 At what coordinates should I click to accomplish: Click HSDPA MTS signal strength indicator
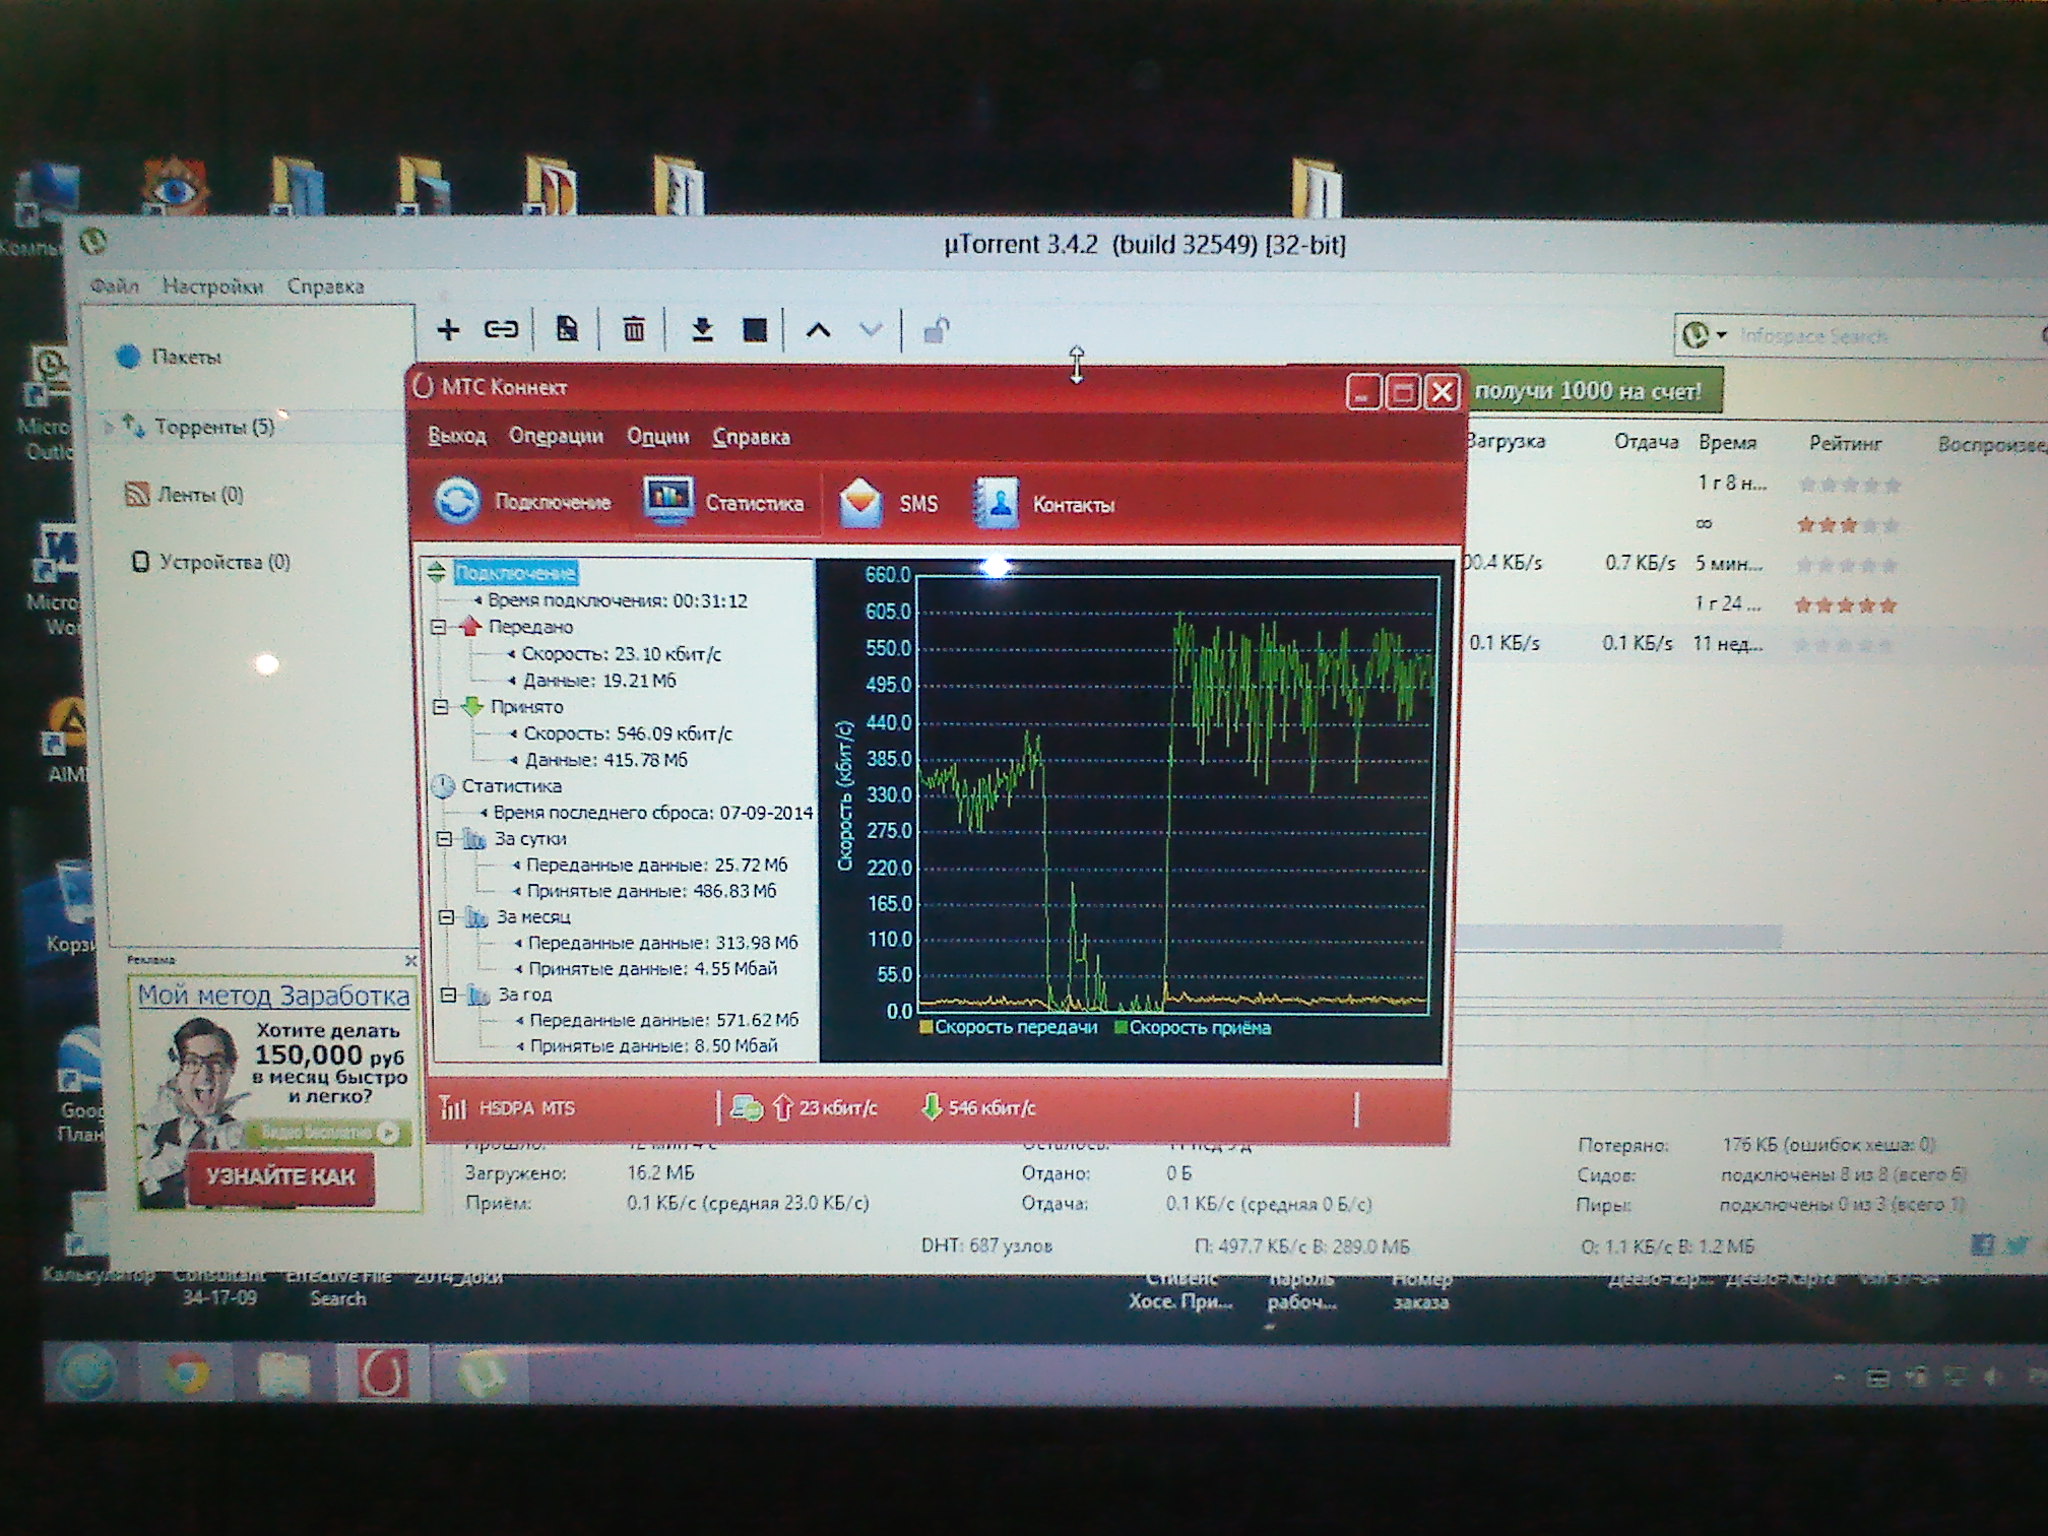click(x=508, y=1107)
